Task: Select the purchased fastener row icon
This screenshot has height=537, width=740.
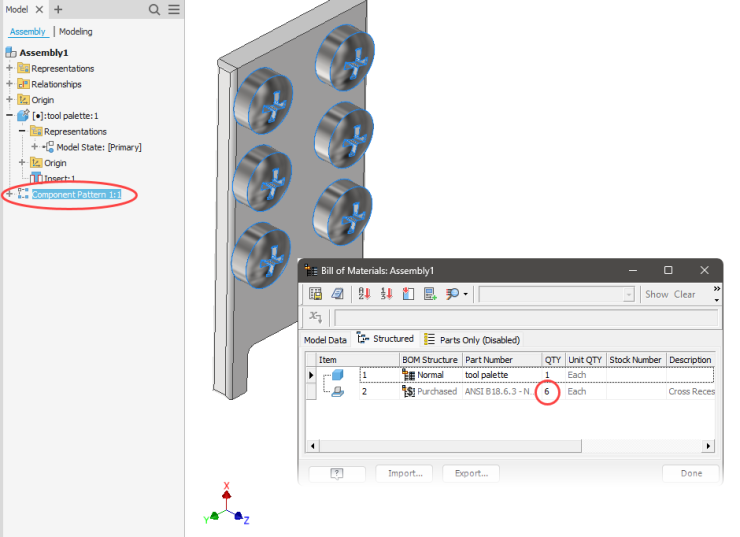Action: click(x=337, y=392)
